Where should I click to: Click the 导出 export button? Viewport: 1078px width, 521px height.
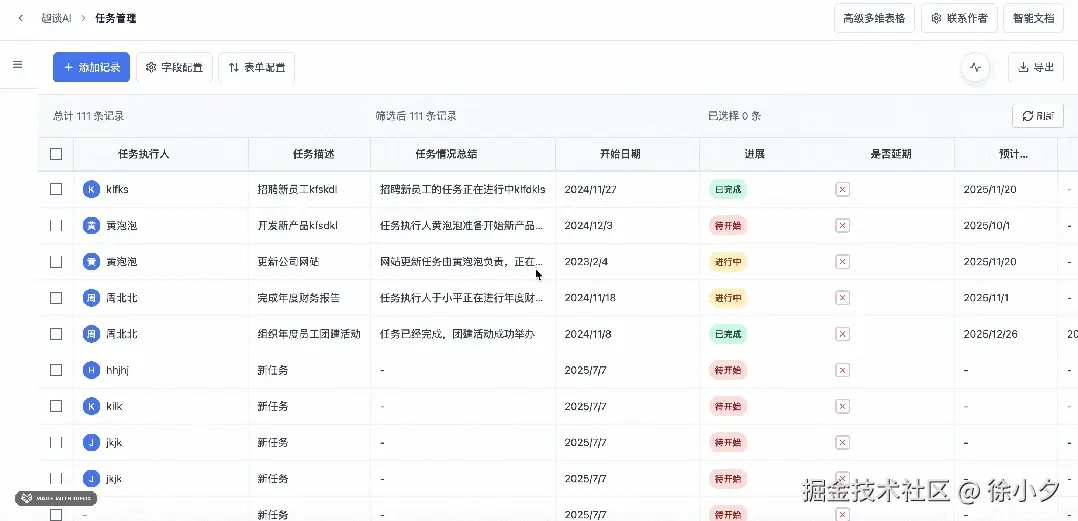[x=1036, y=67]
